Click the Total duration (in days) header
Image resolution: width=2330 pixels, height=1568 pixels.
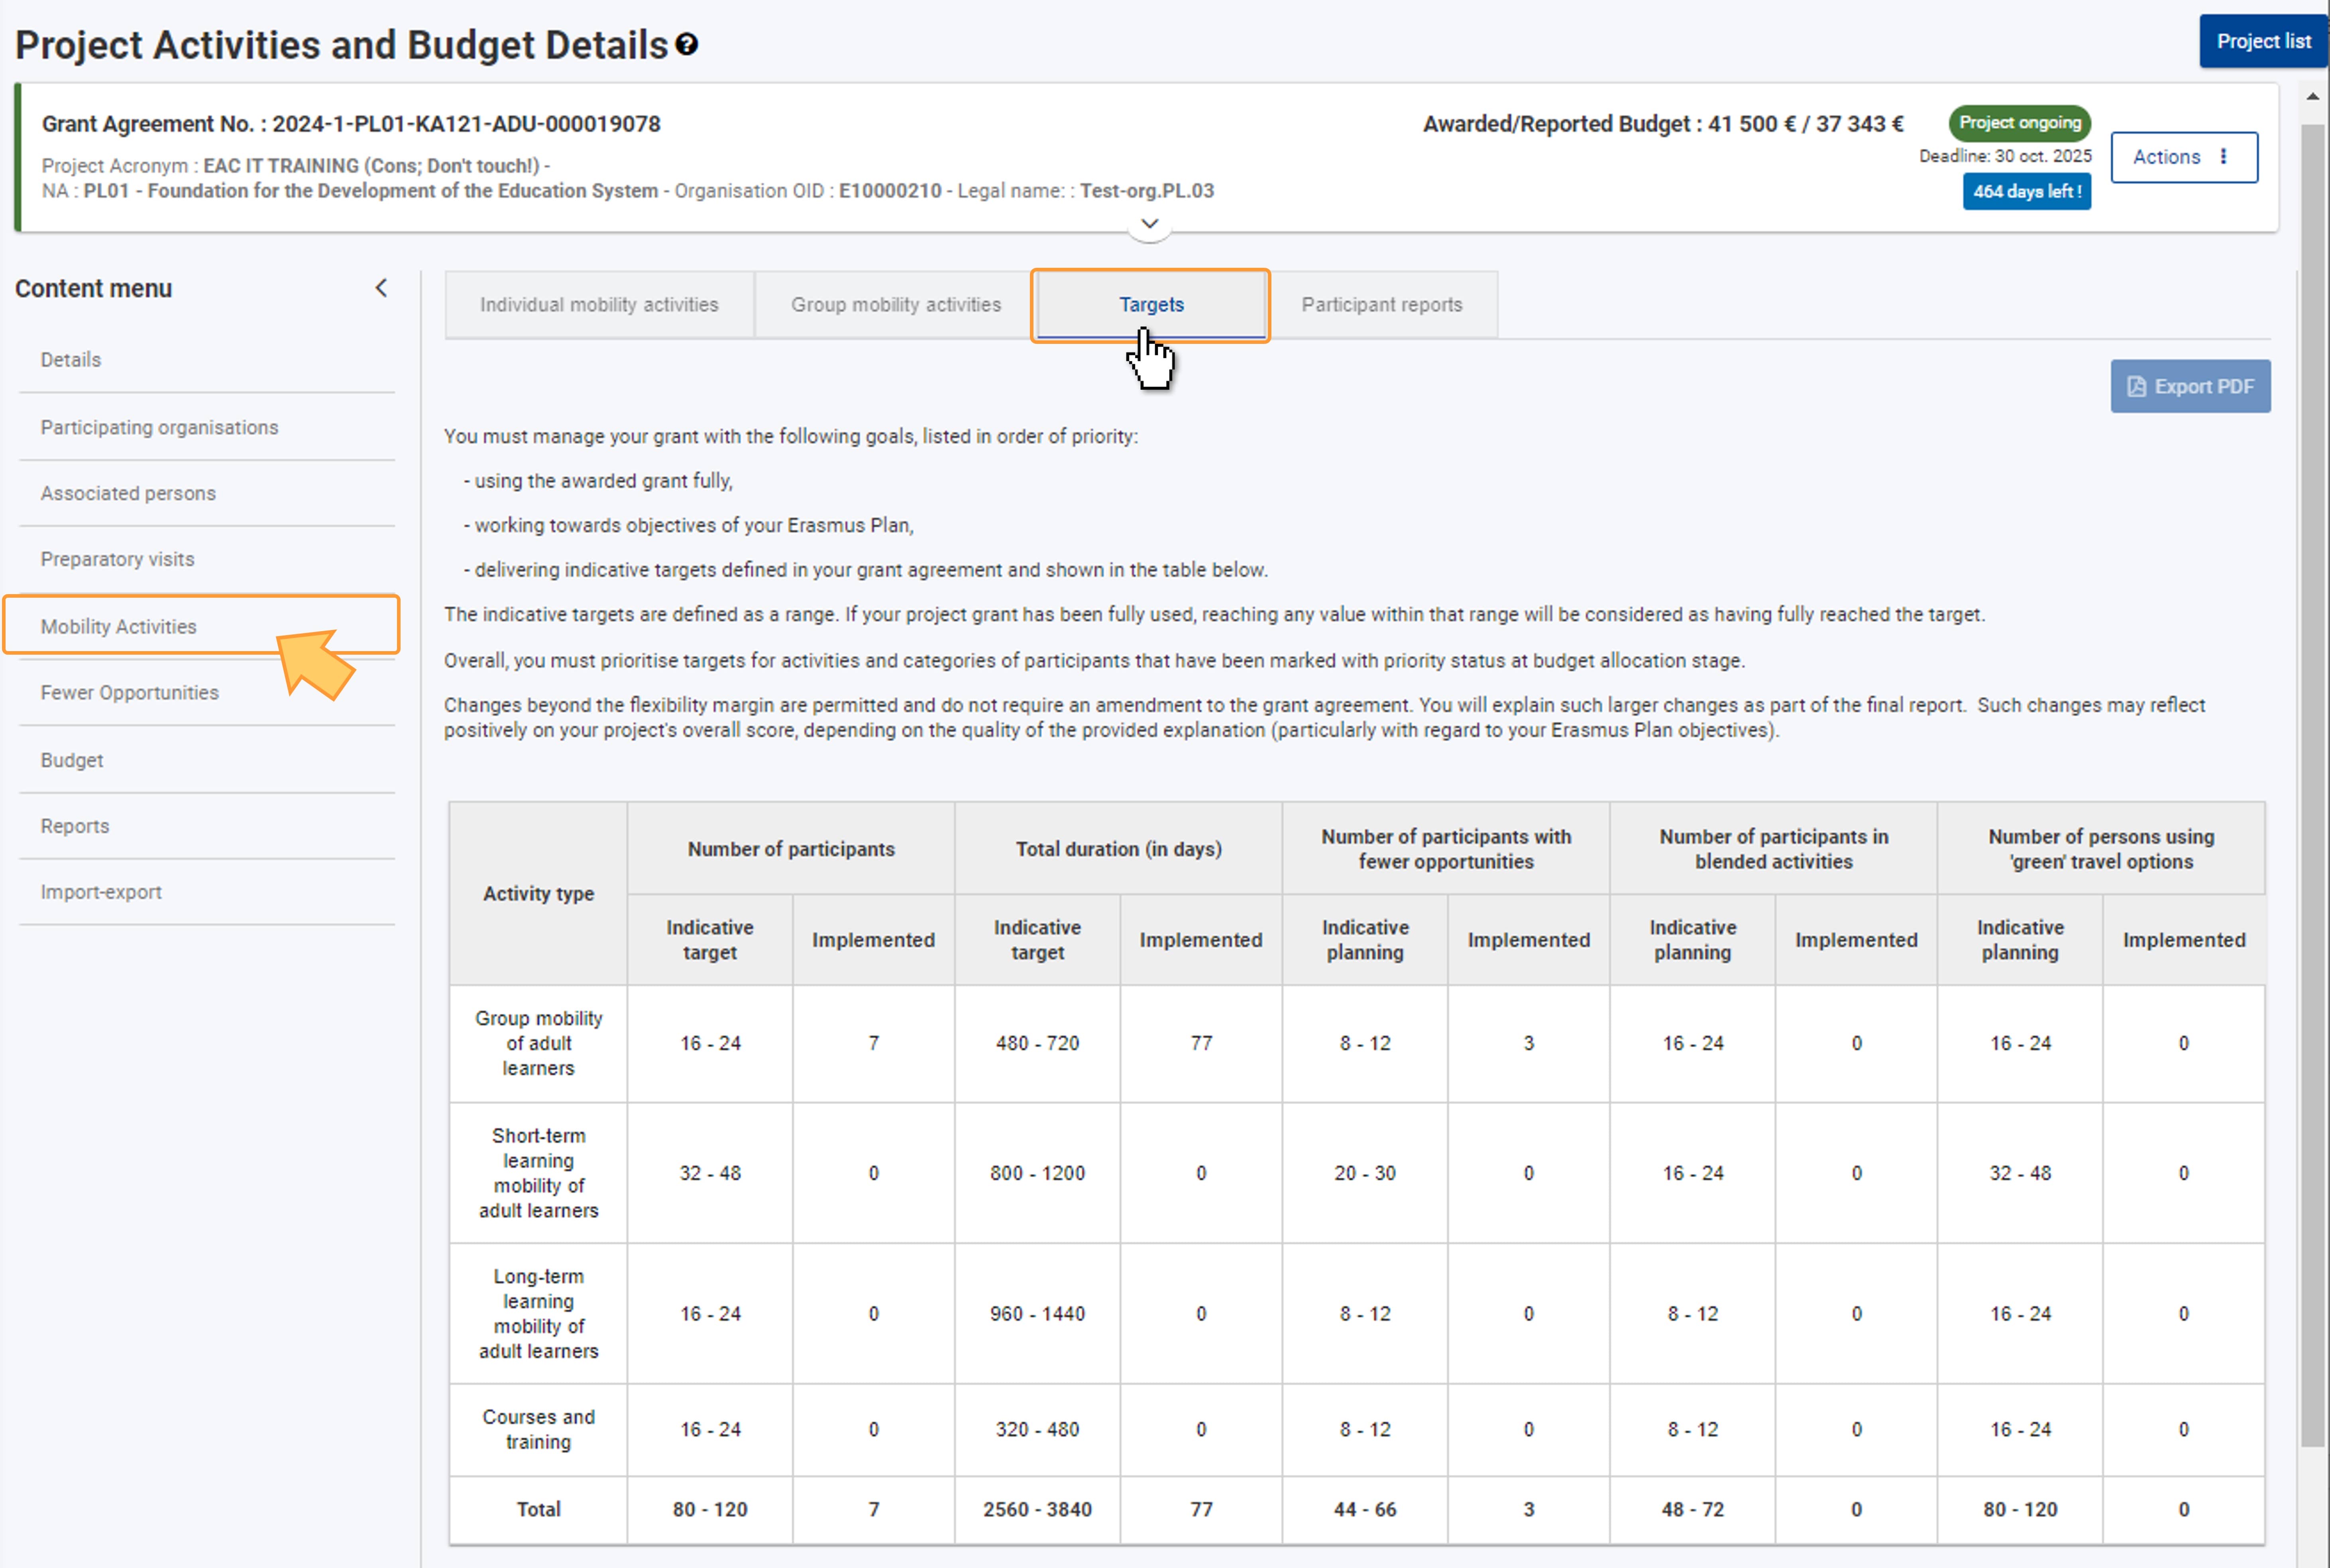point(1118,849)
